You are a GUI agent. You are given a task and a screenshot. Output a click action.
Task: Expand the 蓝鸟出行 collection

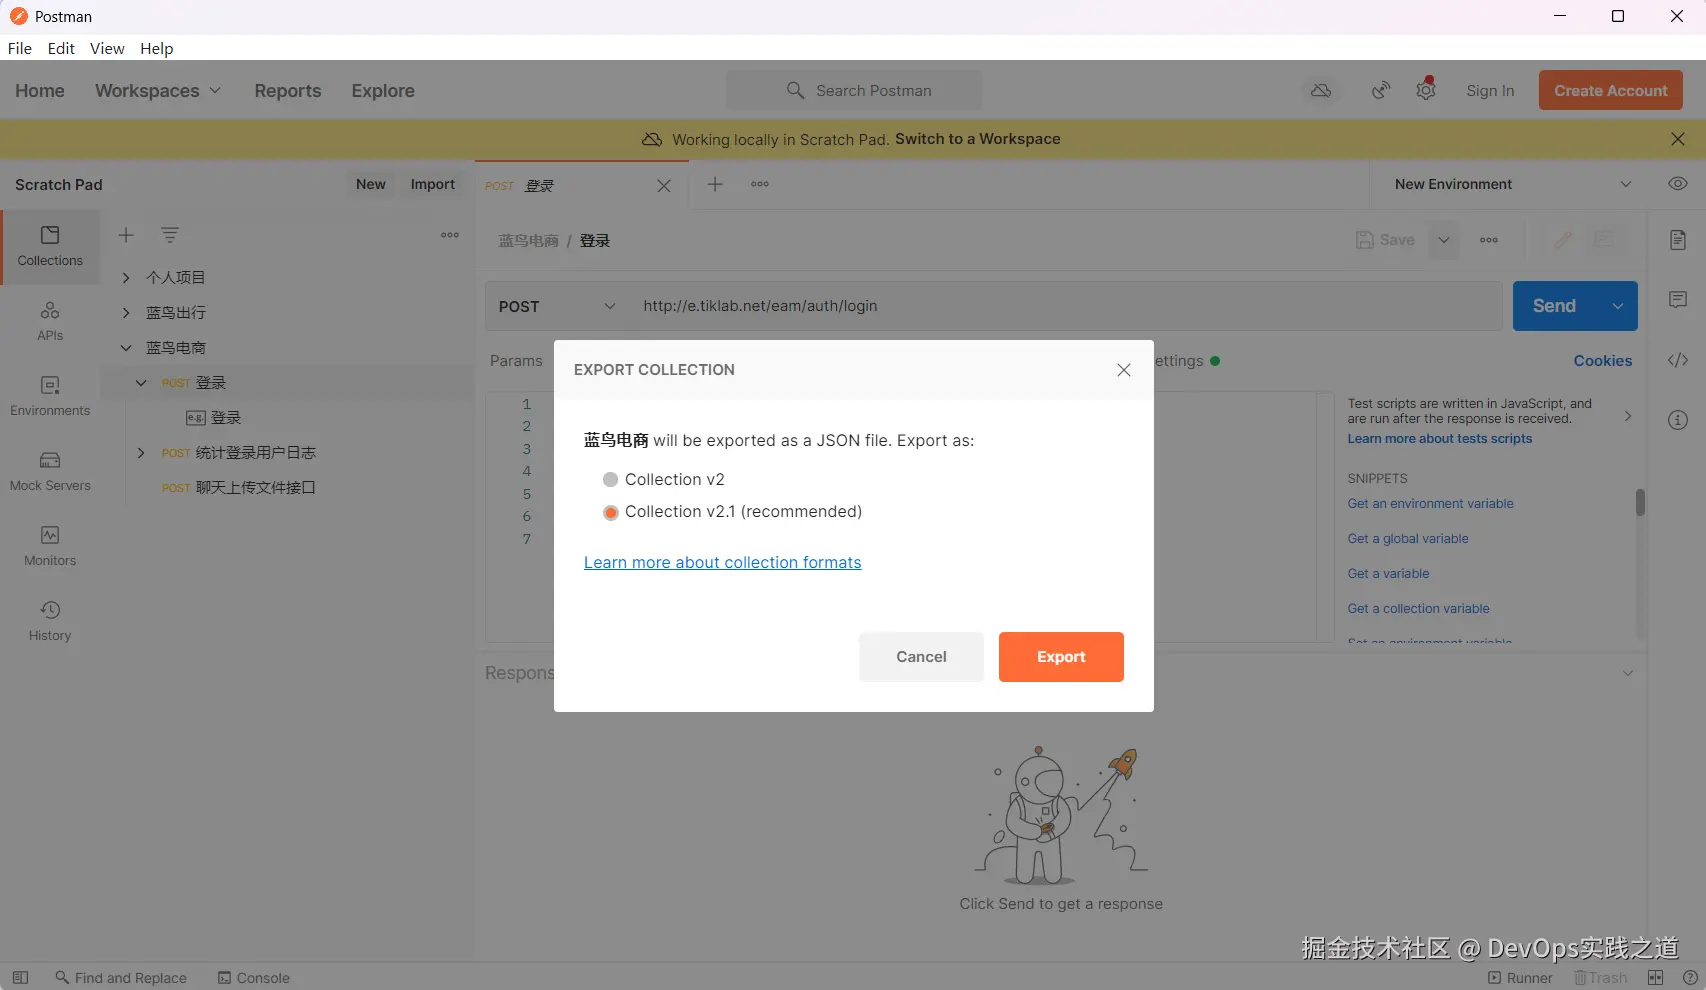tap(126, 313)
